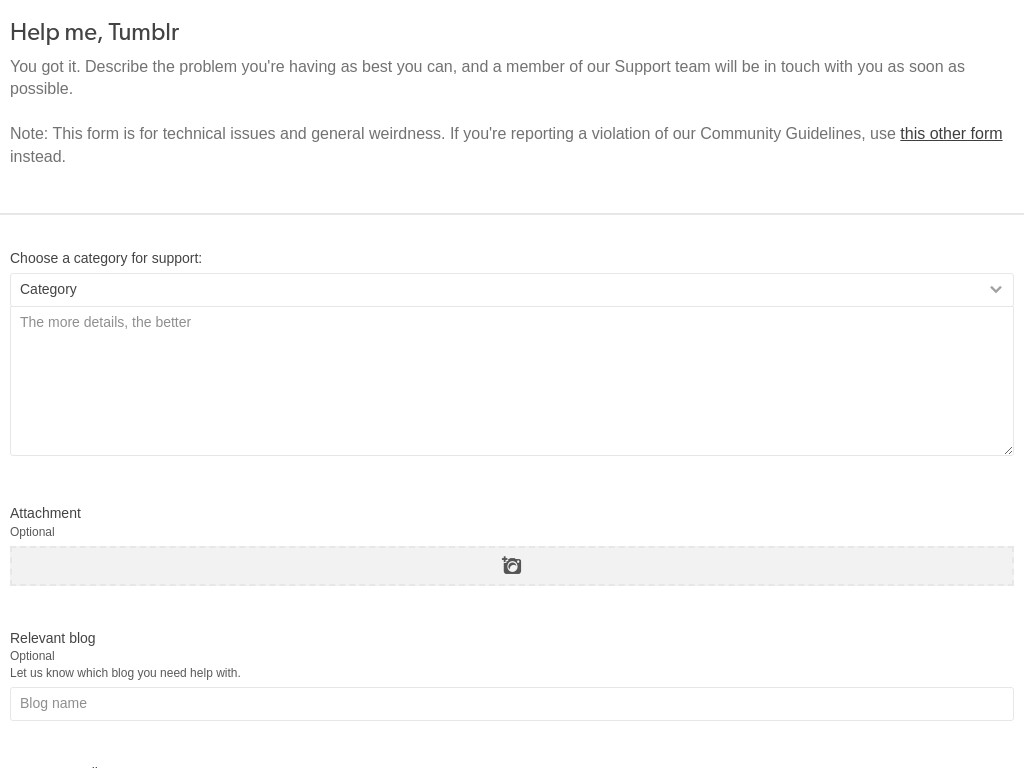Click the "Support team" words in intro
This screenshot has height=768, width=1024.
tap(662, 67)
